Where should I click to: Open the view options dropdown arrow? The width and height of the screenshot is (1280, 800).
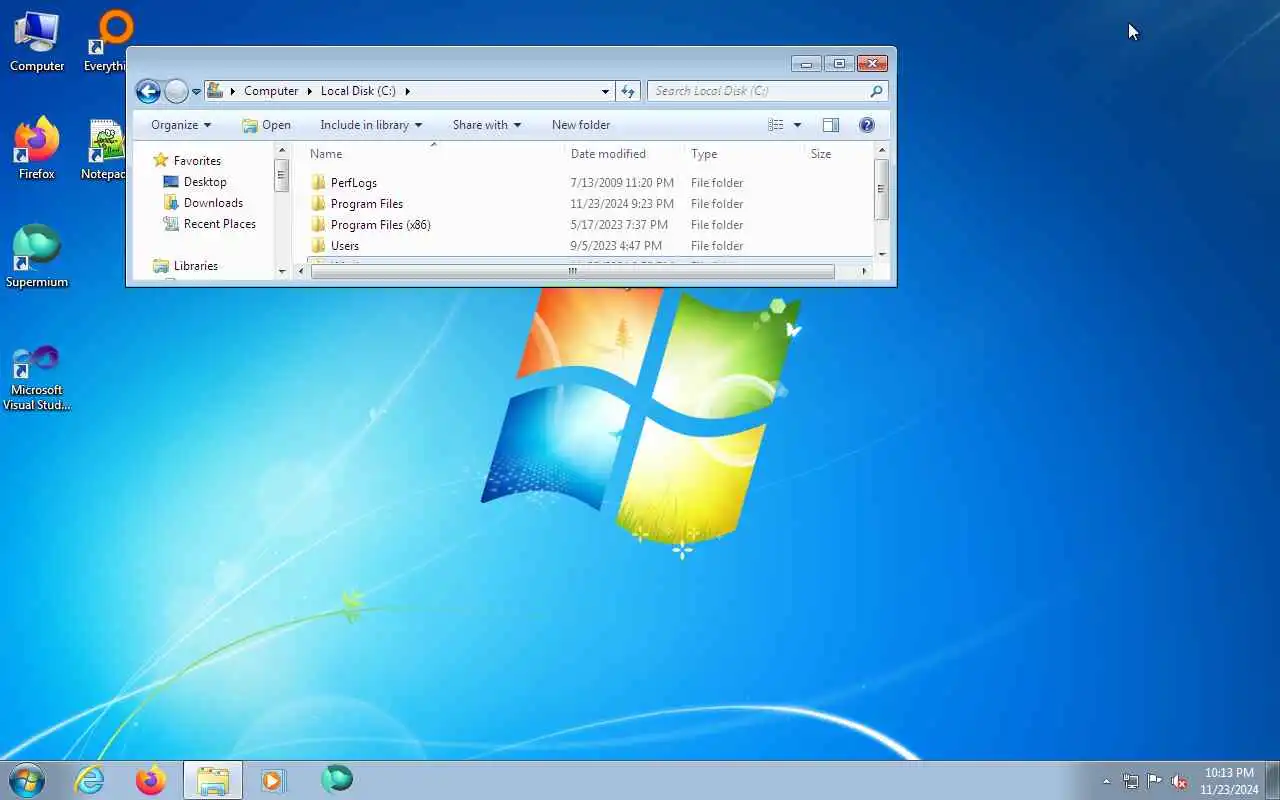(x=797, y=125)
